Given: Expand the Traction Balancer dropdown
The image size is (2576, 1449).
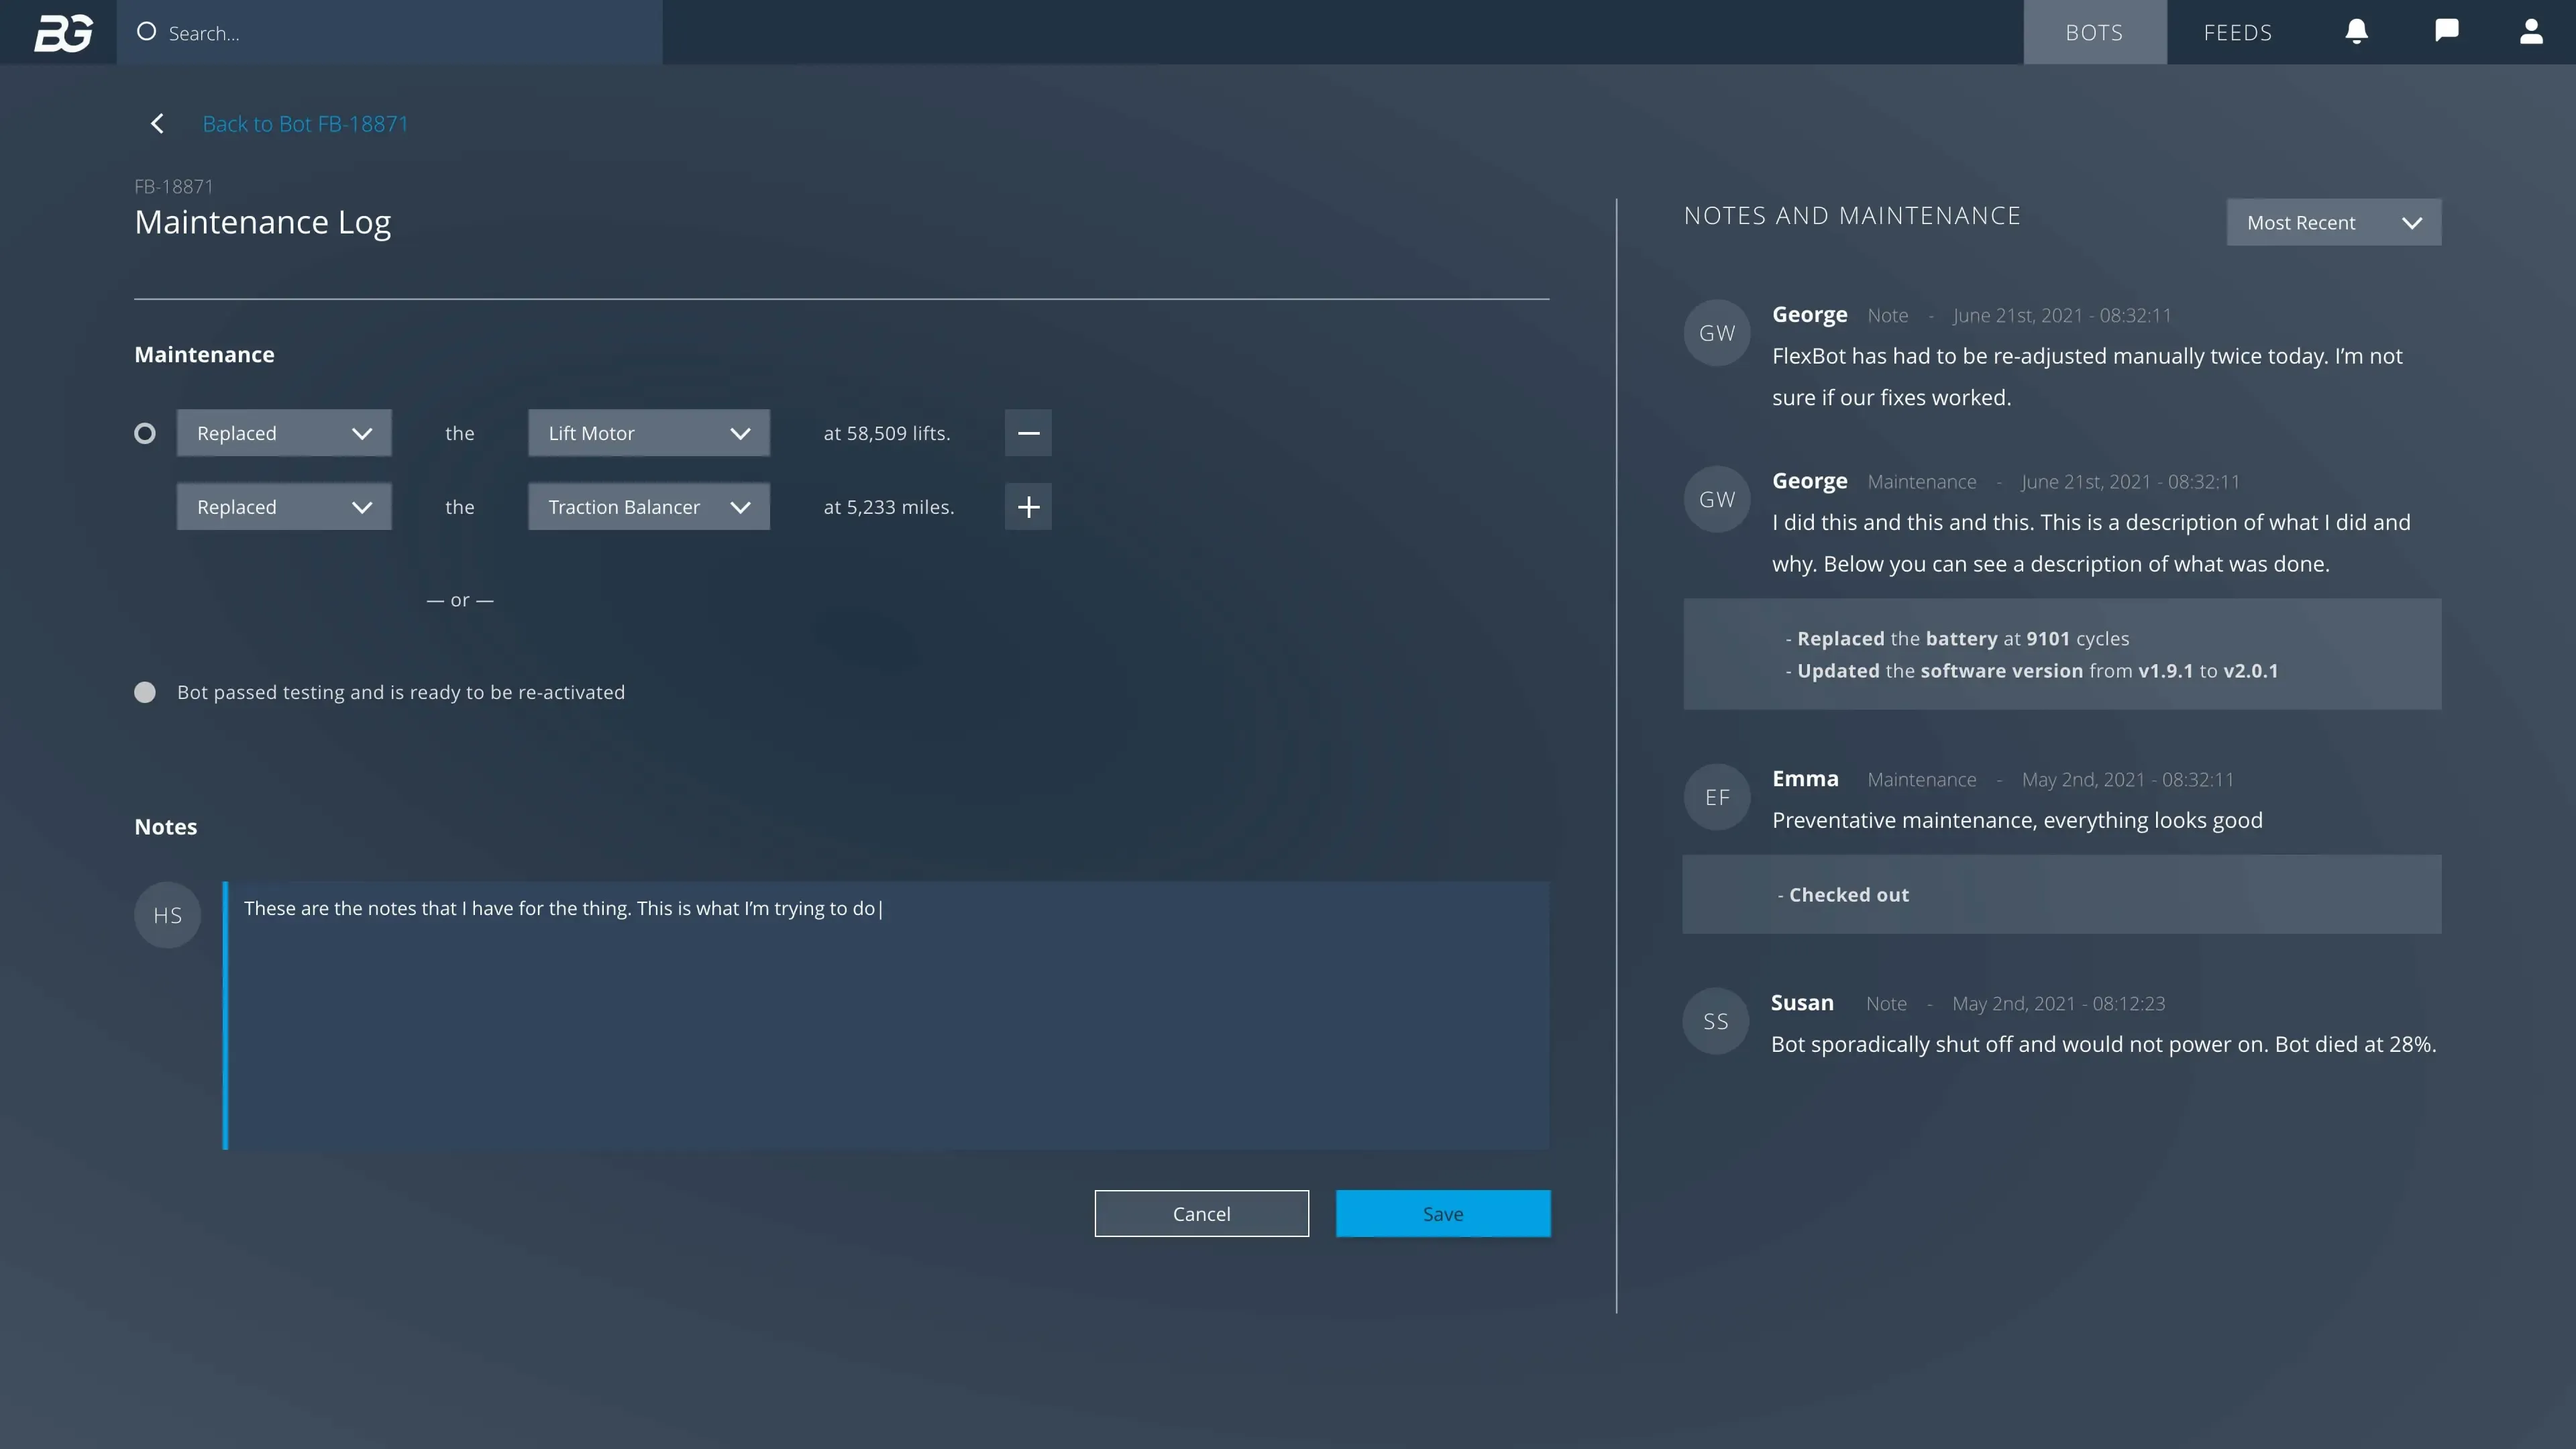Looking at the screenshot, I should (x=648, y=507).
